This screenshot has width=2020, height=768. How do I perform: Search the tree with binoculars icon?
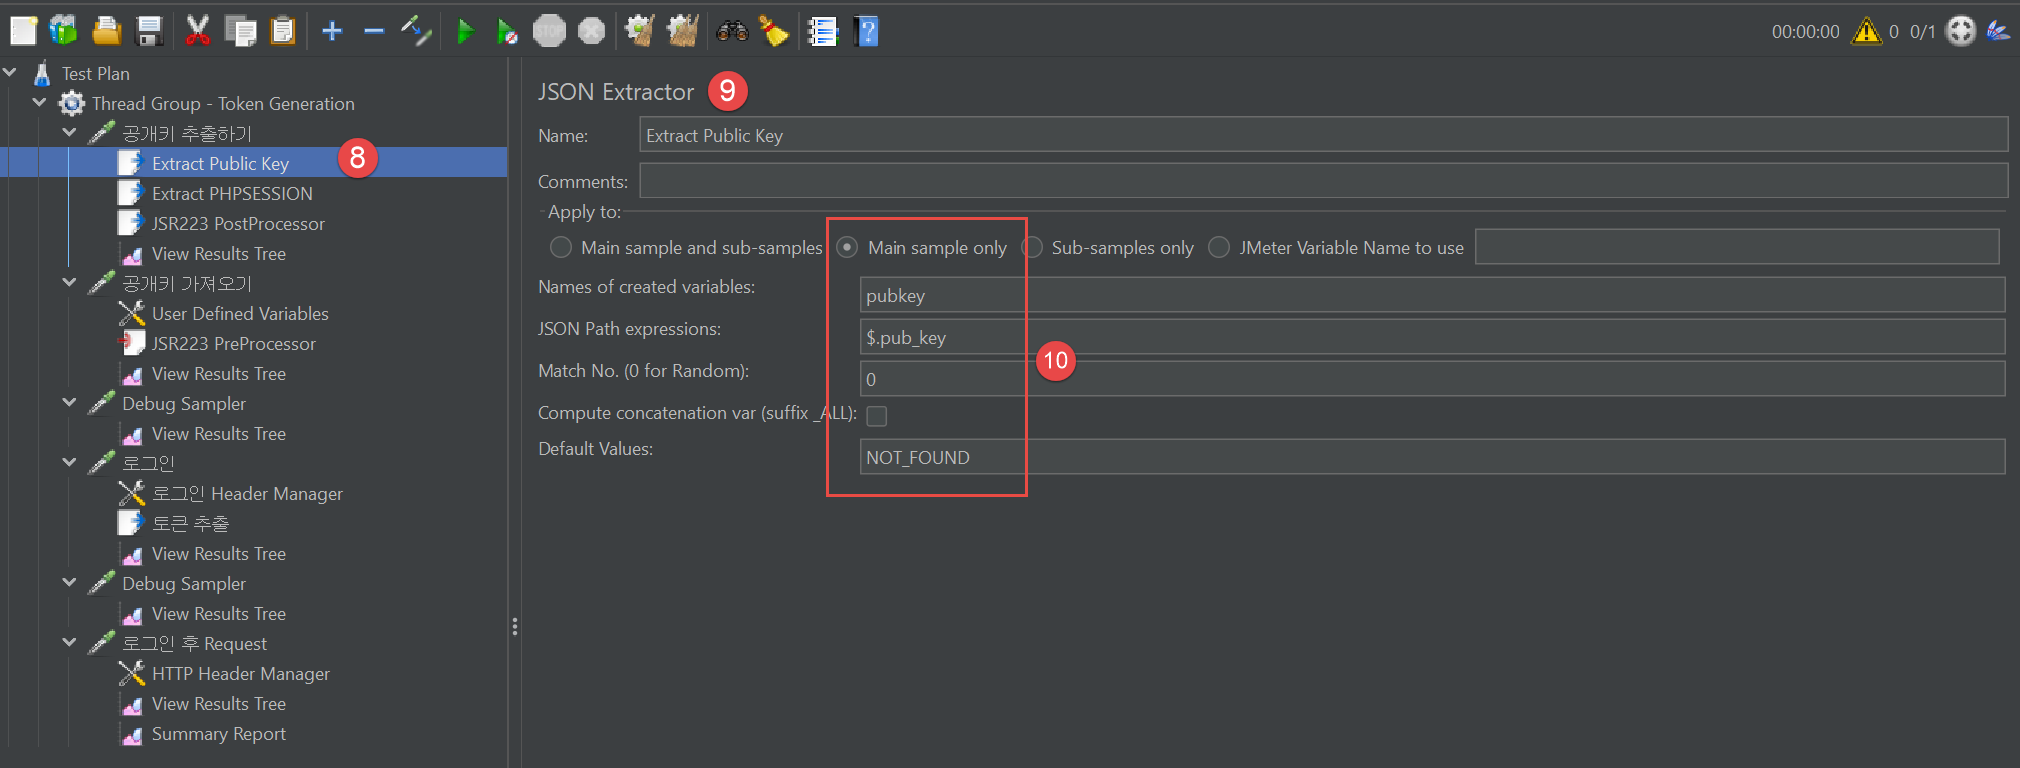(x=732, y=31)
